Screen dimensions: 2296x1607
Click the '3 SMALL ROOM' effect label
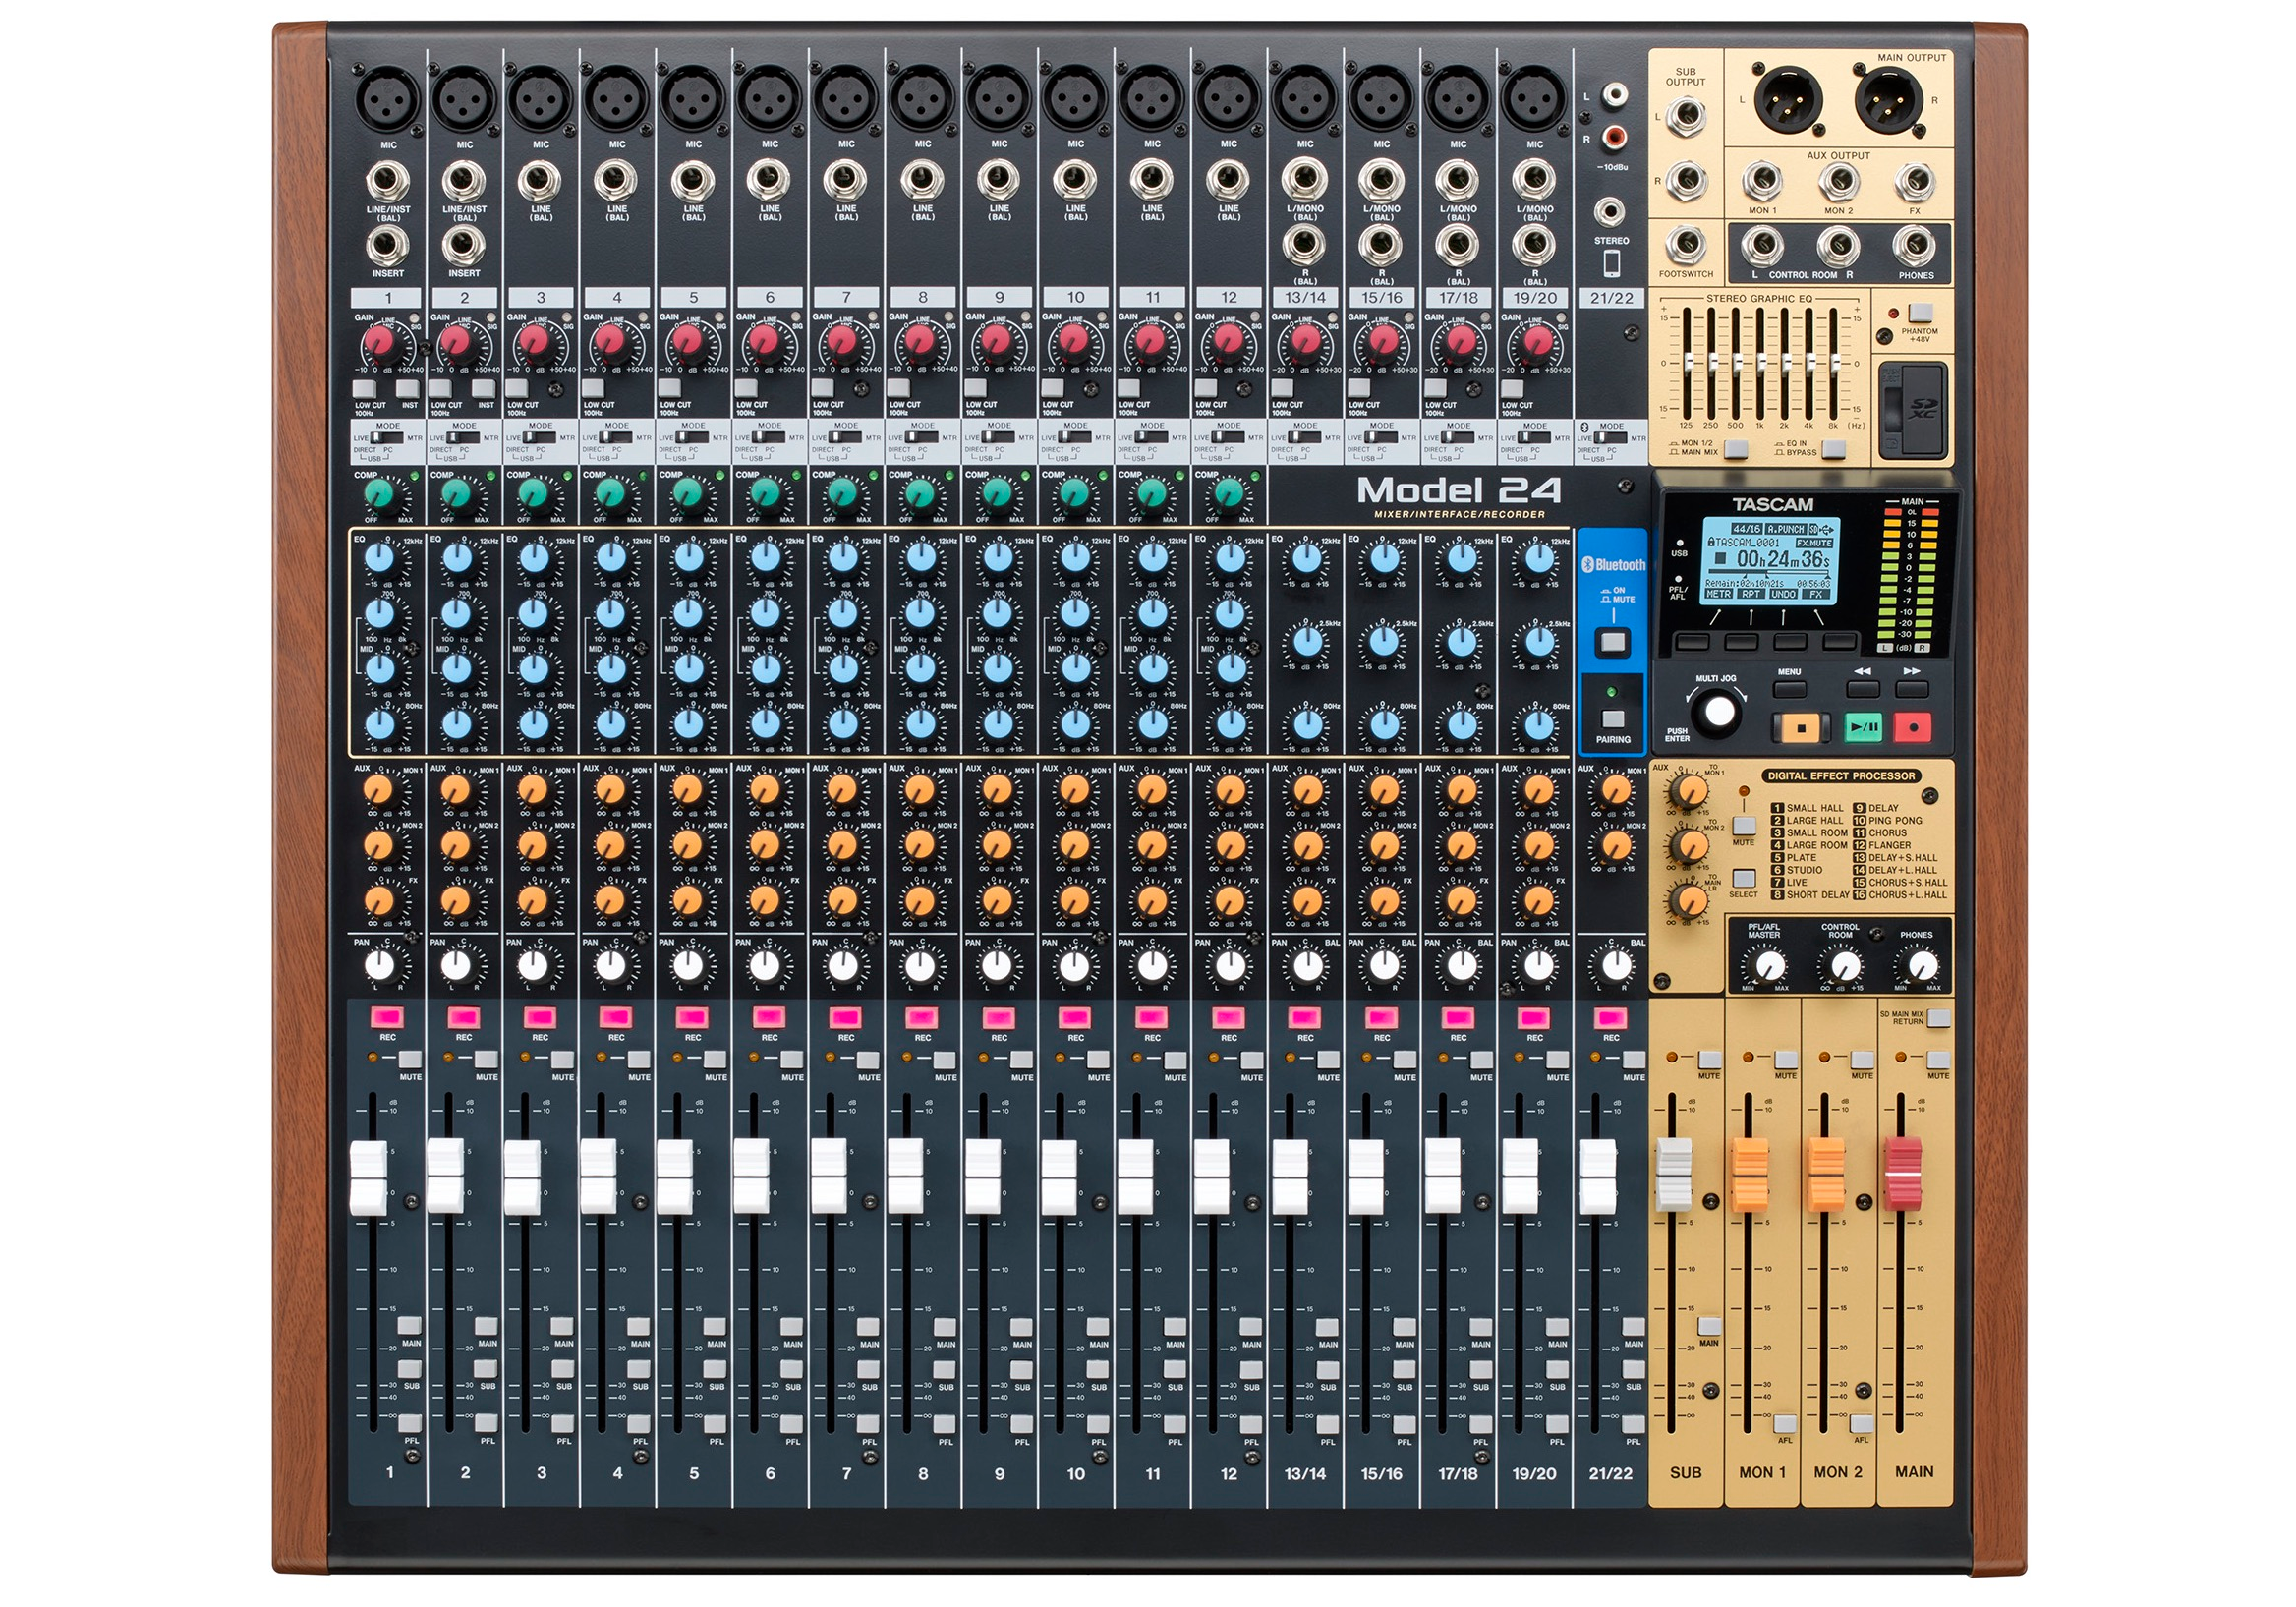pos(1810,832)
